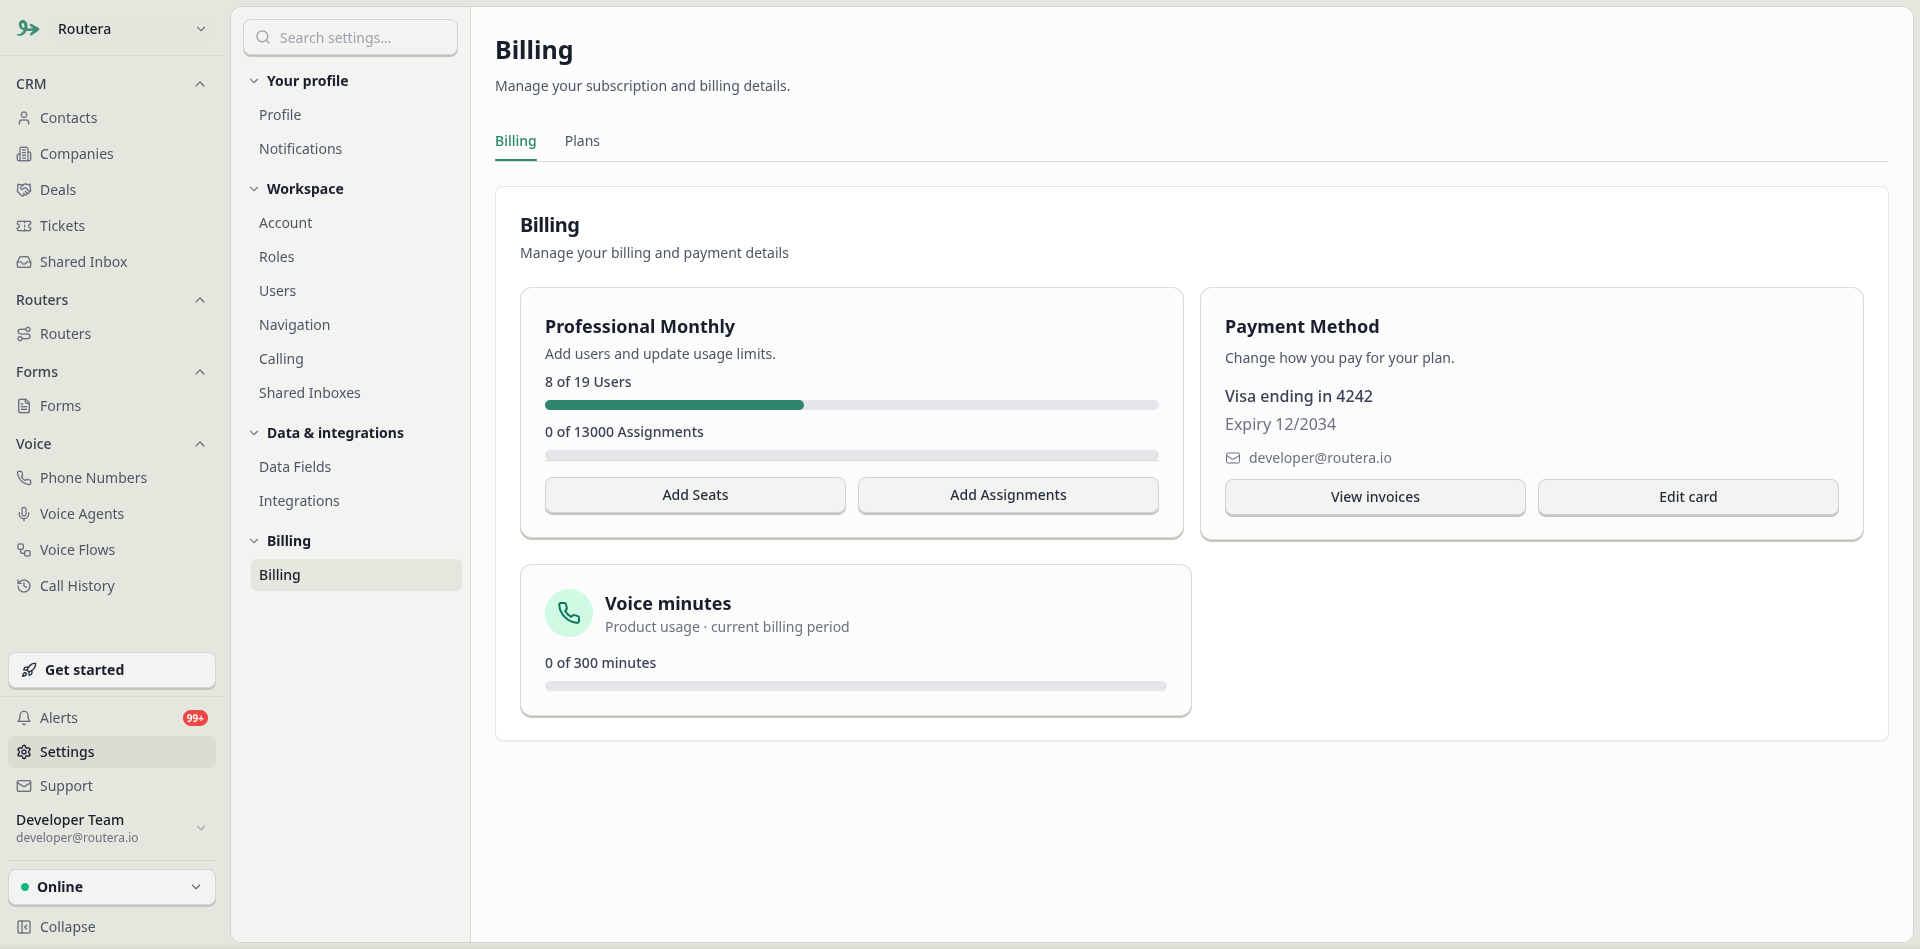Click the View invoices button
1920x949 pixels.
(x=1375, y=497)
